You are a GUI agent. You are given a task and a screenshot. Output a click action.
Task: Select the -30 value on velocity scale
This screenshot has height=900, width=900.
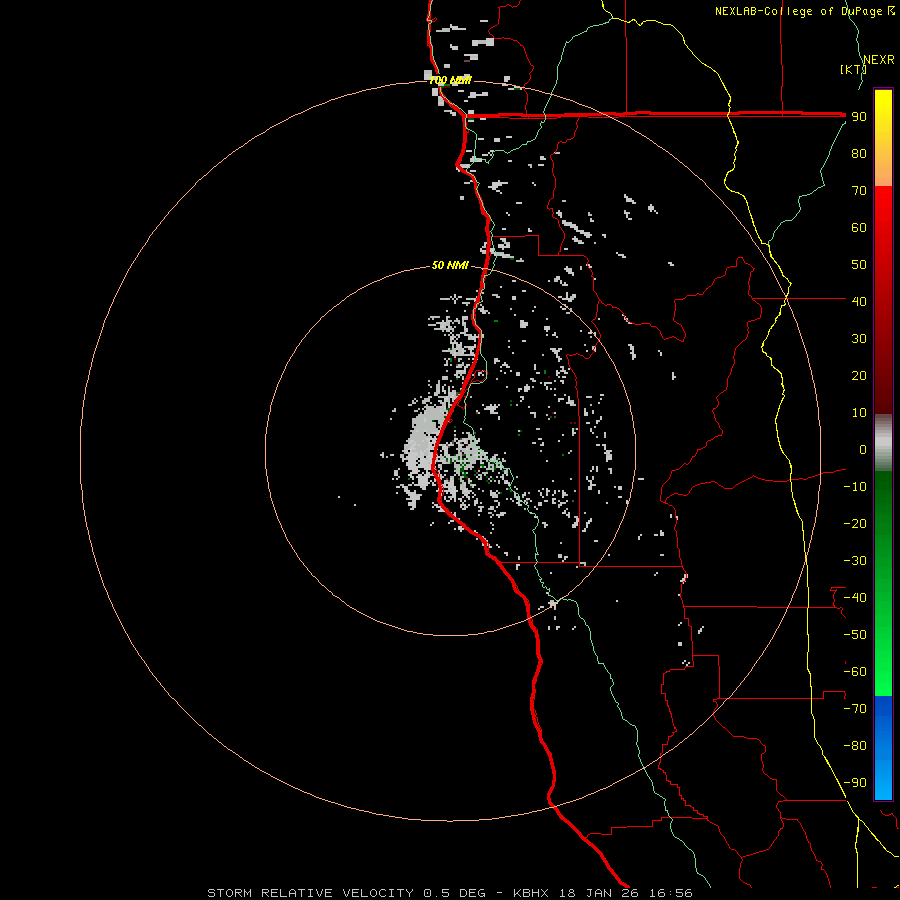855,561
